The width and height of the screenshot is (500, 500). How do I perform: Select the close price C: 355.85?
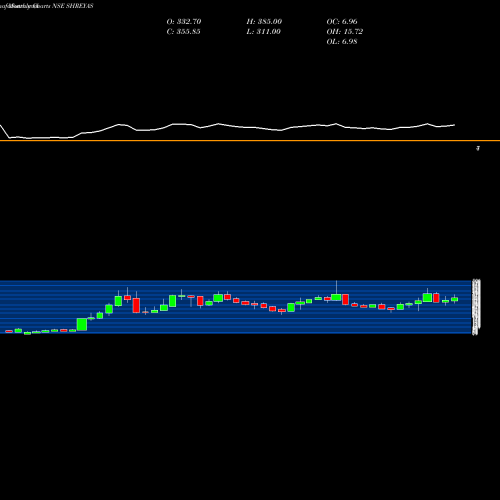pos(183,32)
